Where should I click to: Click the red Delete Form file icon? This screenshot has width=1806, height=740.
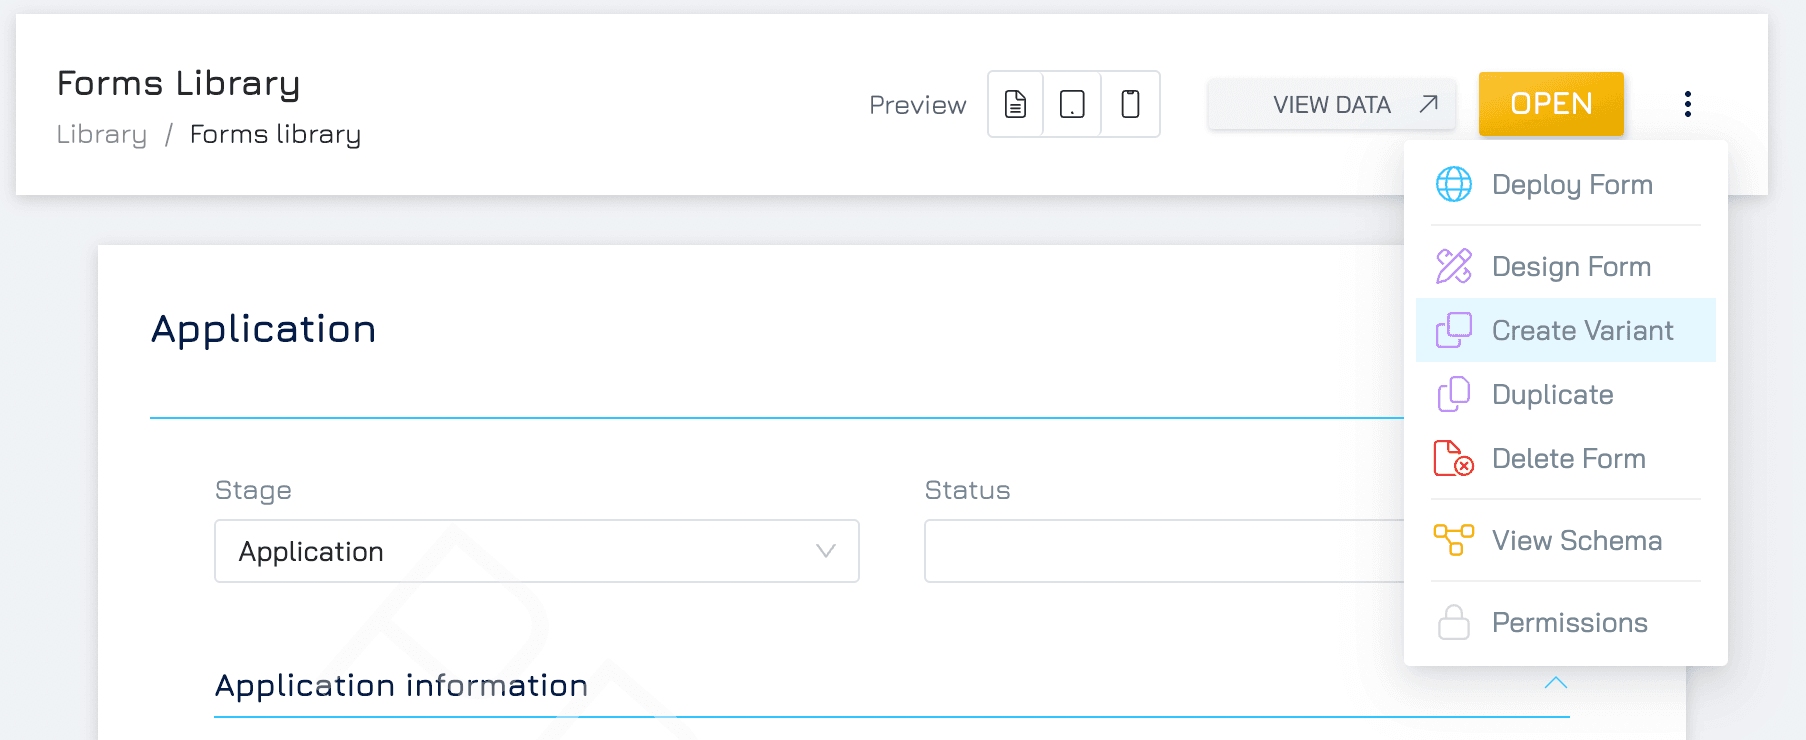click(x=1454, y=458)
